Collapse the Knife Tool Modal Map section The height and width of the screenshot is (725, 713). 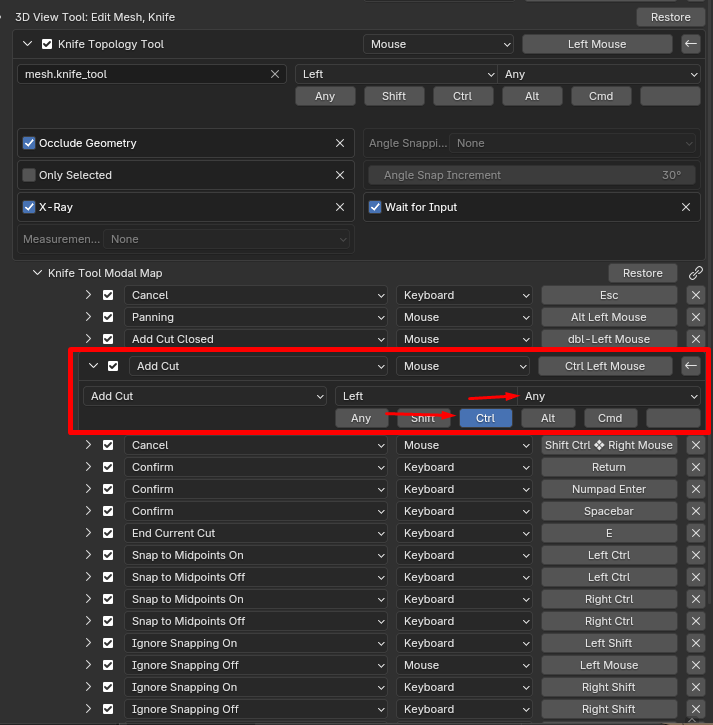coord(37,273)
